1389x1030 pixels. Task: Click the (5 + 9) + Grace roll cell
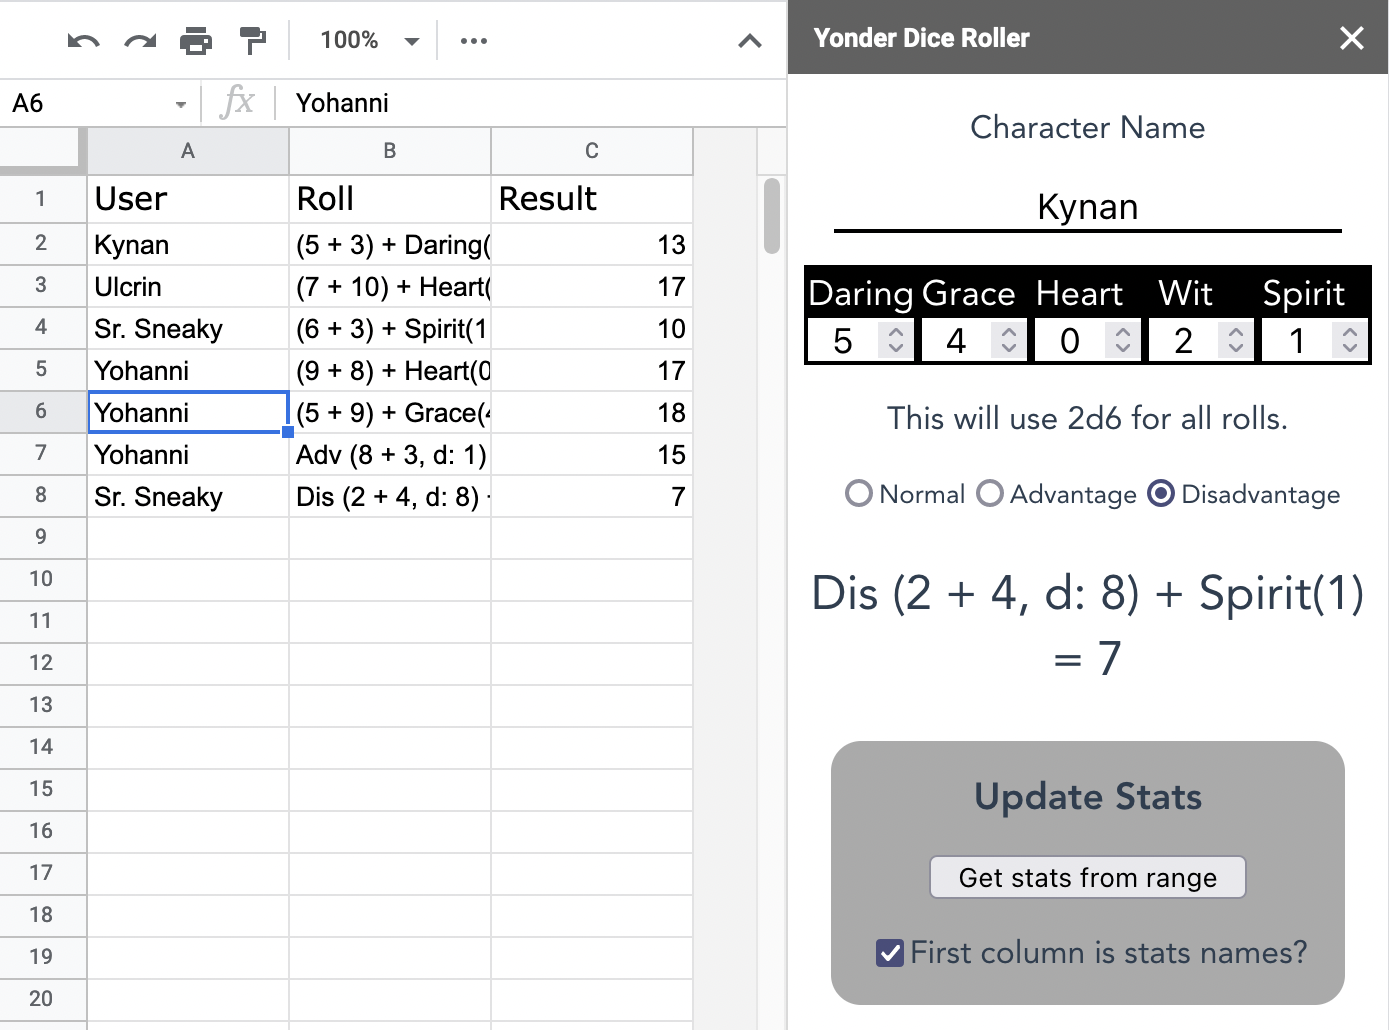[x=390, y=412]
